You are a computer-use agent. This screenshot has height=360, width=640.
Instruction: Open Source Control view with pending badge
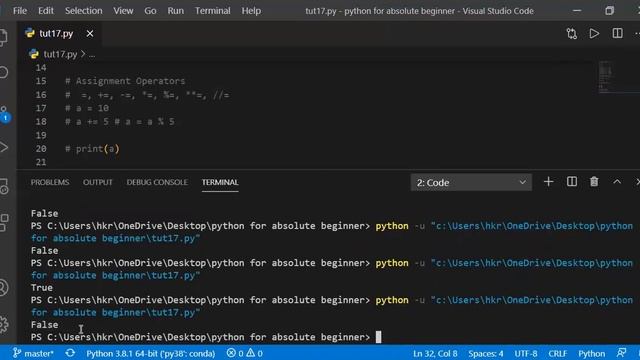(x=4, y=114)
